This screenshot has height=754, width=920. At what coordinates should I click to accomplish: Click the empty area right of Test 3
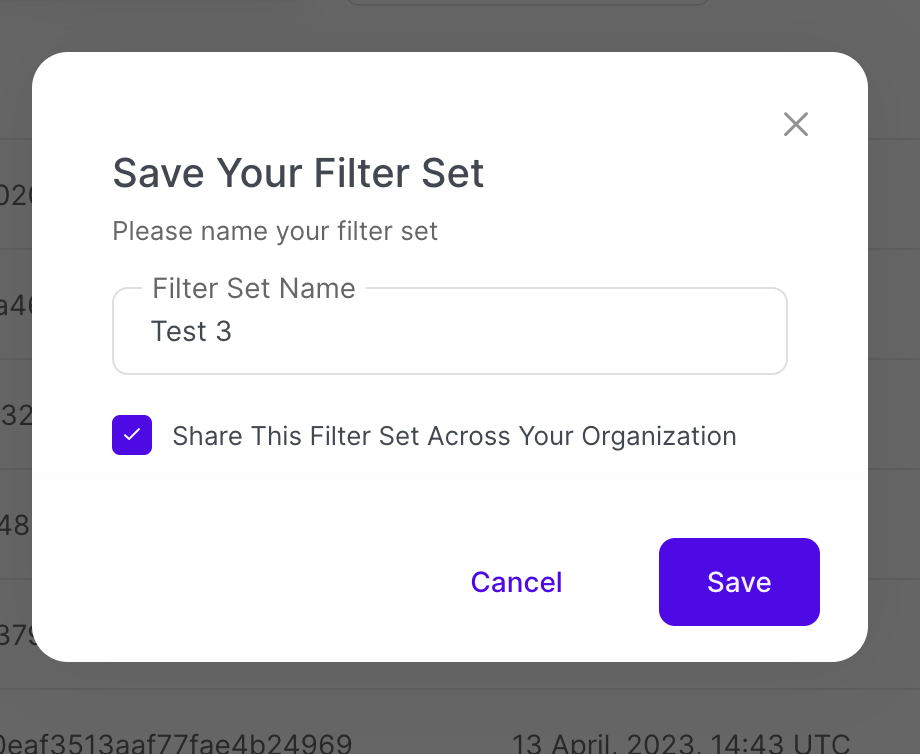(500, 332)
